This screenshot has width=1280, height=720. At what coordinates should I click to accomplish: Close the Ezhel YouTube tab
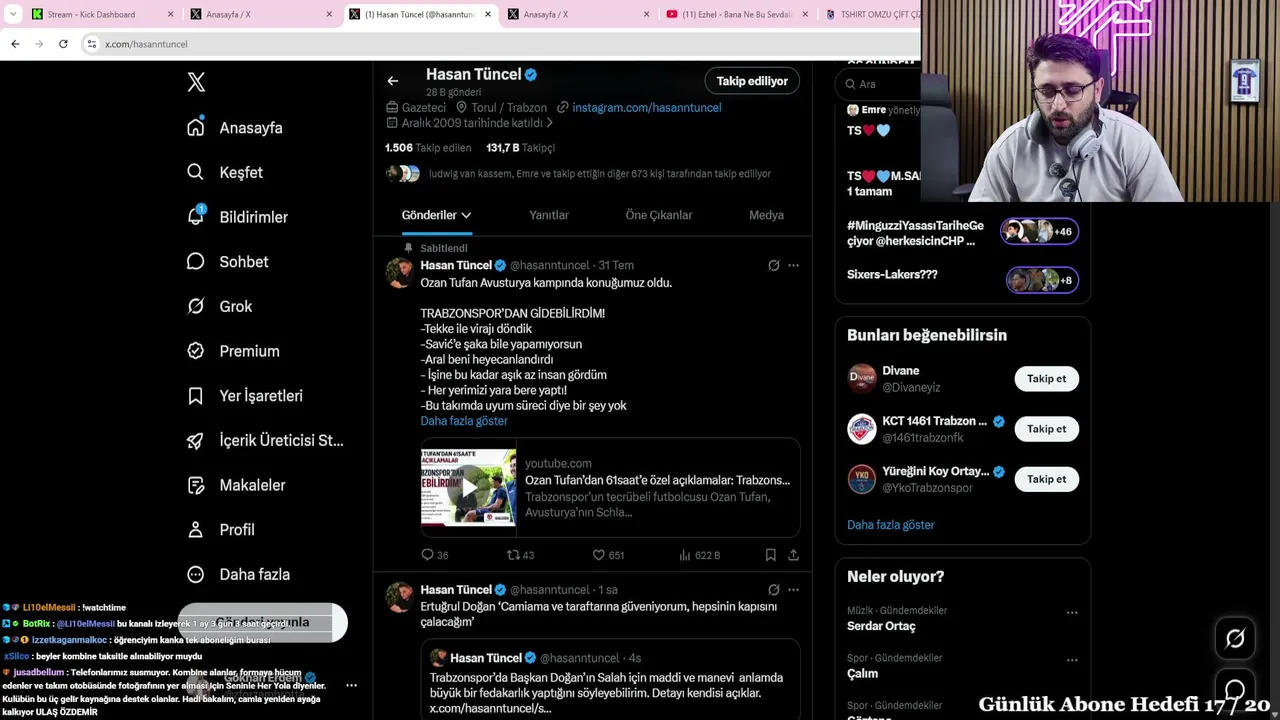pyautogui.click(x=804, y=14)
